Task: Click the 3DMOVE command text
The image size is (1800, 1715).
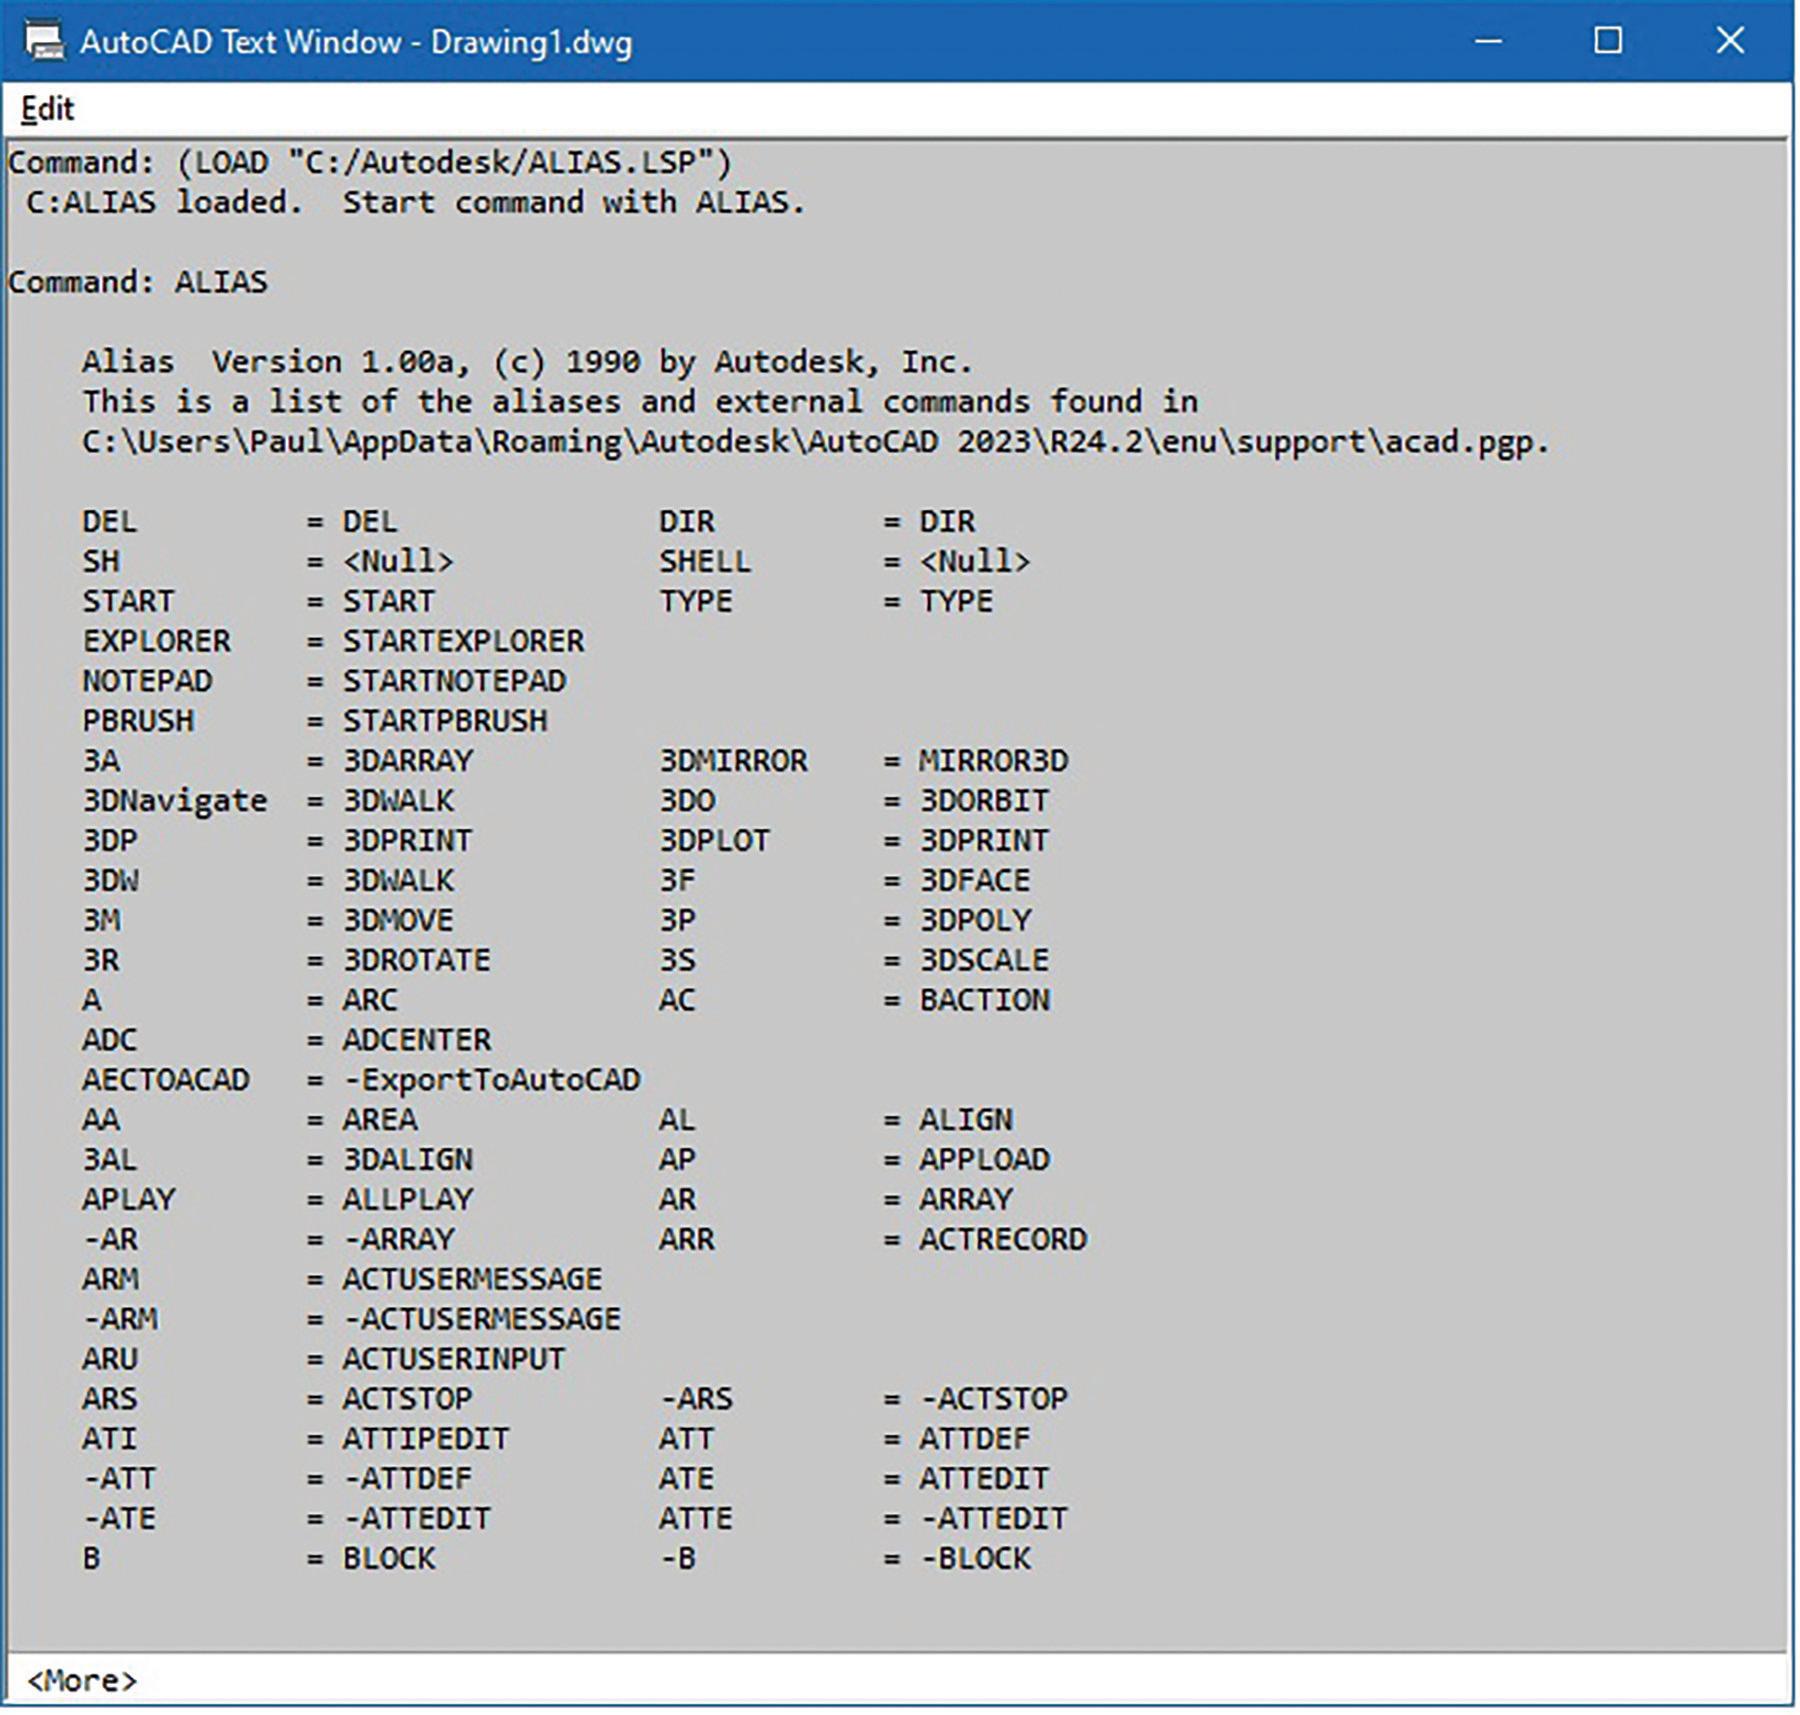Action: click(x=399, y=921)
